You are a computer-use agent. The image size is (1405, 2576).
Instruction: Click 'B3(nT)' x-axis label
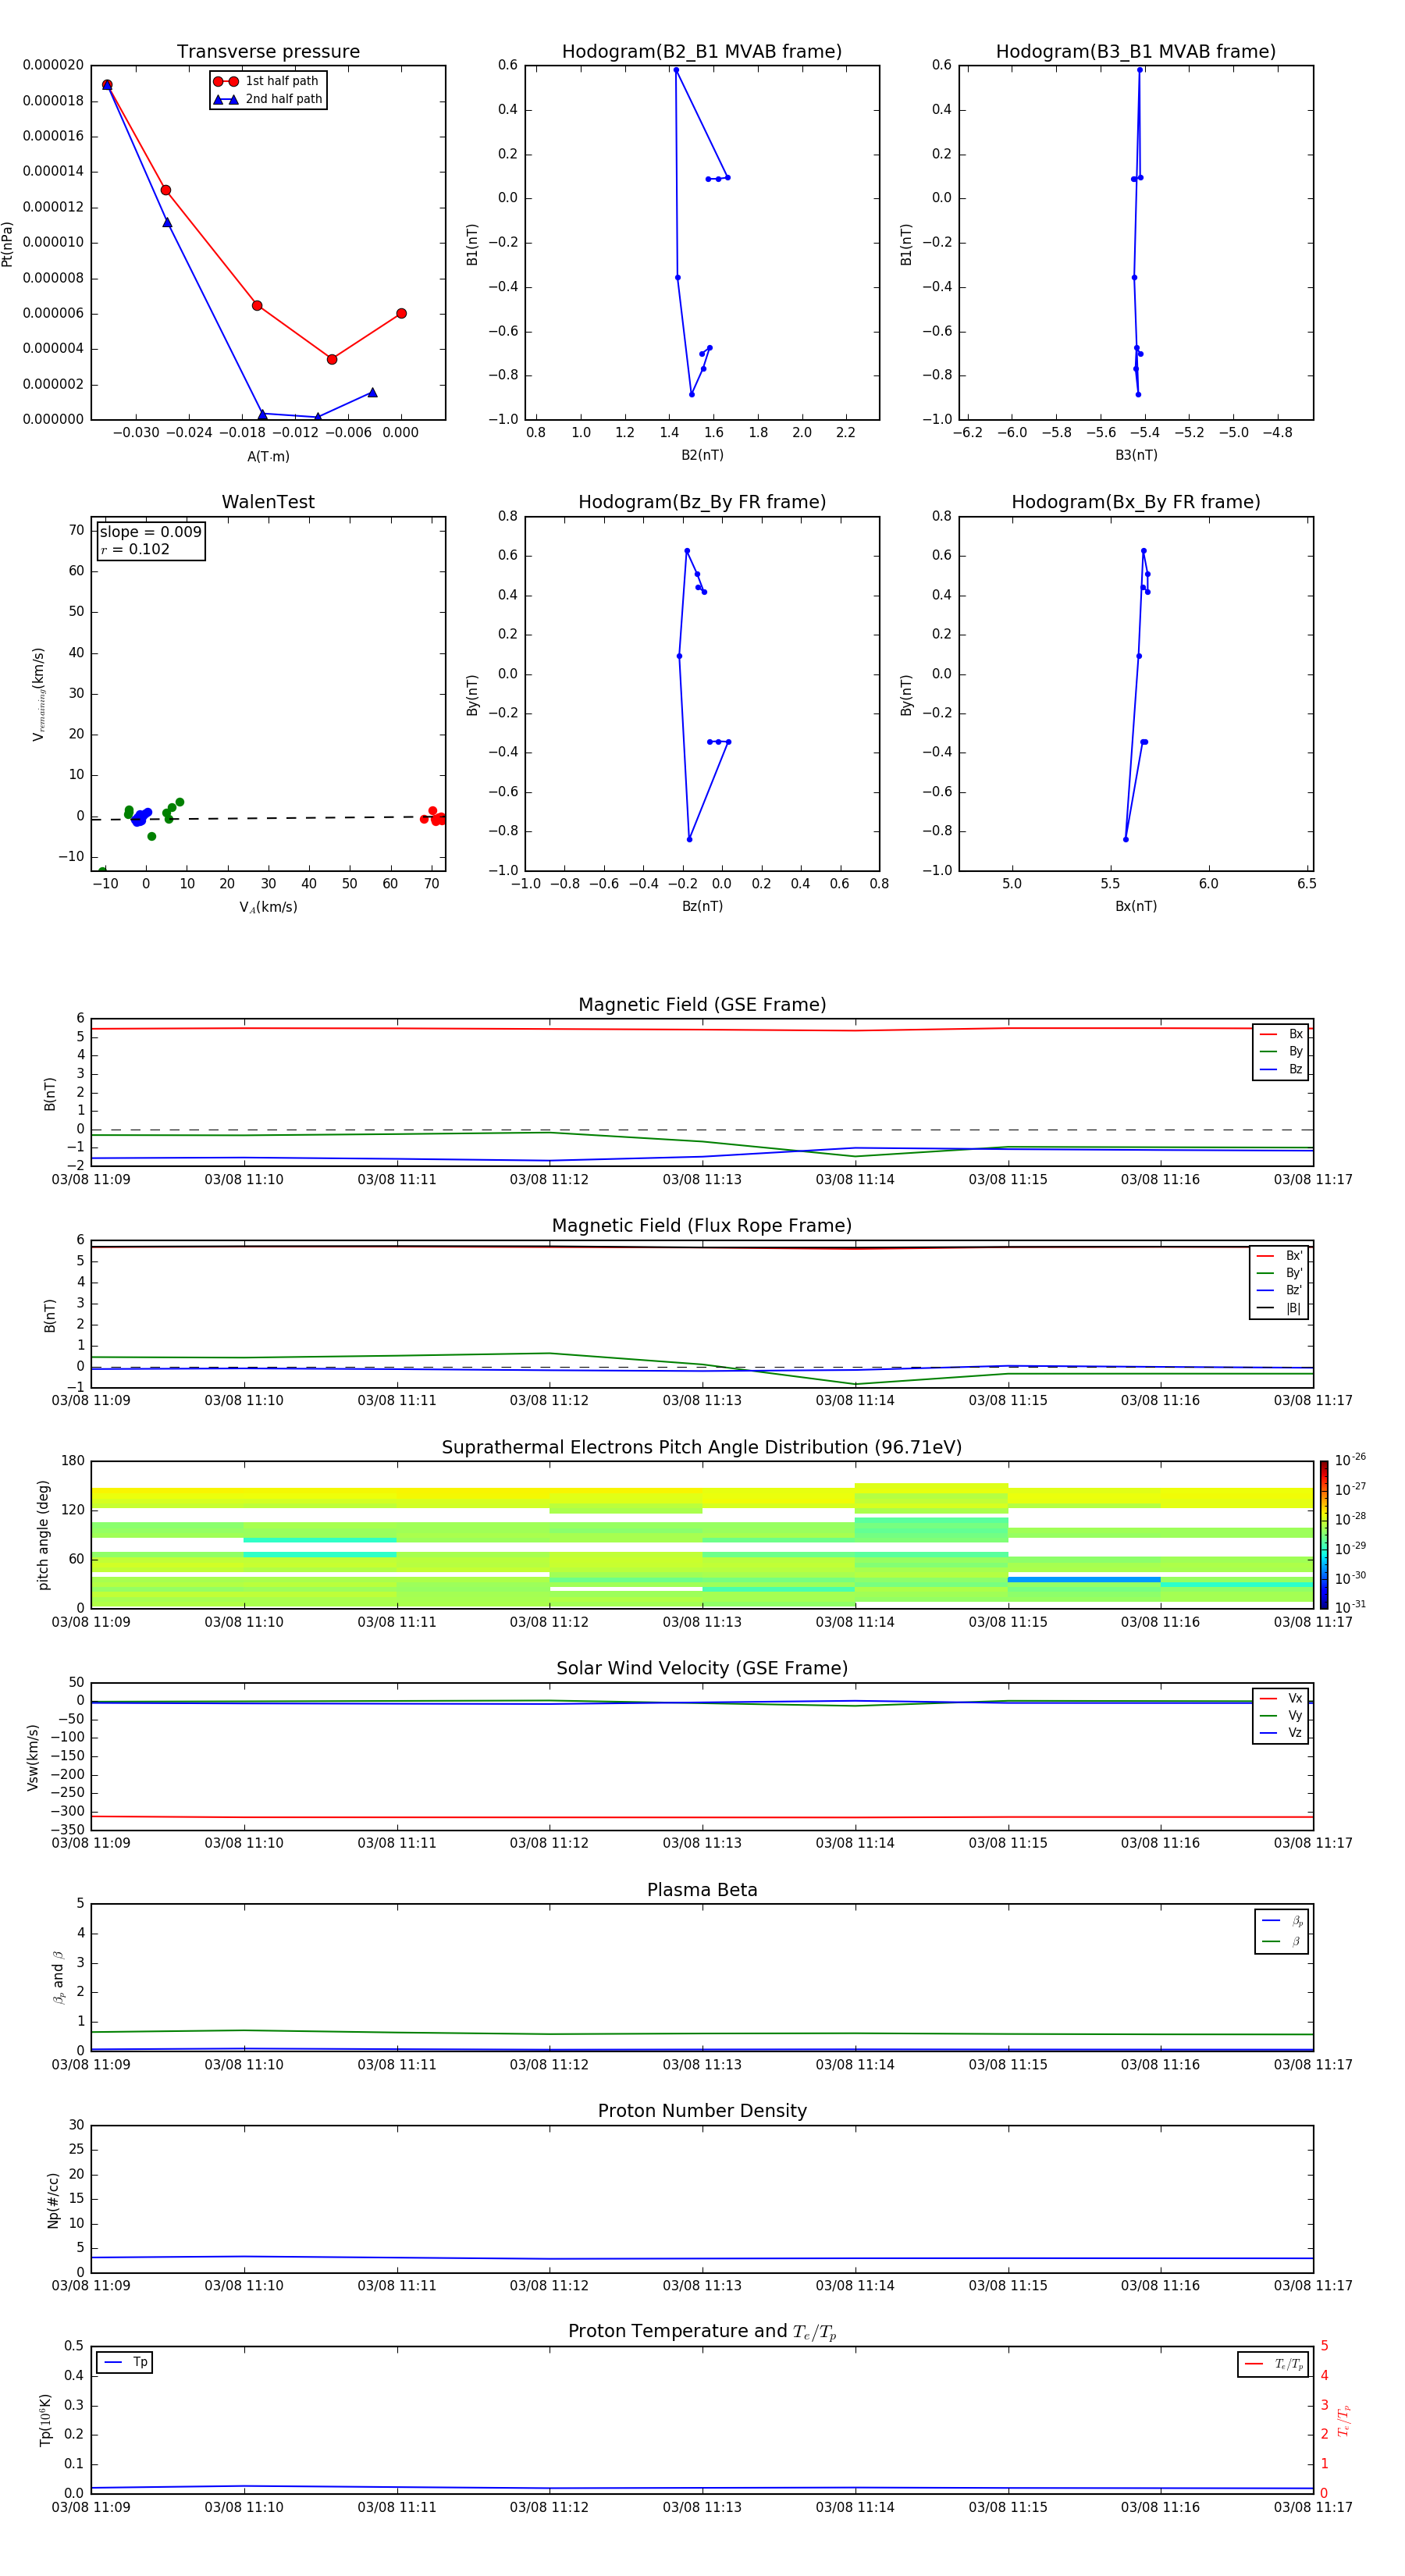1136,455
